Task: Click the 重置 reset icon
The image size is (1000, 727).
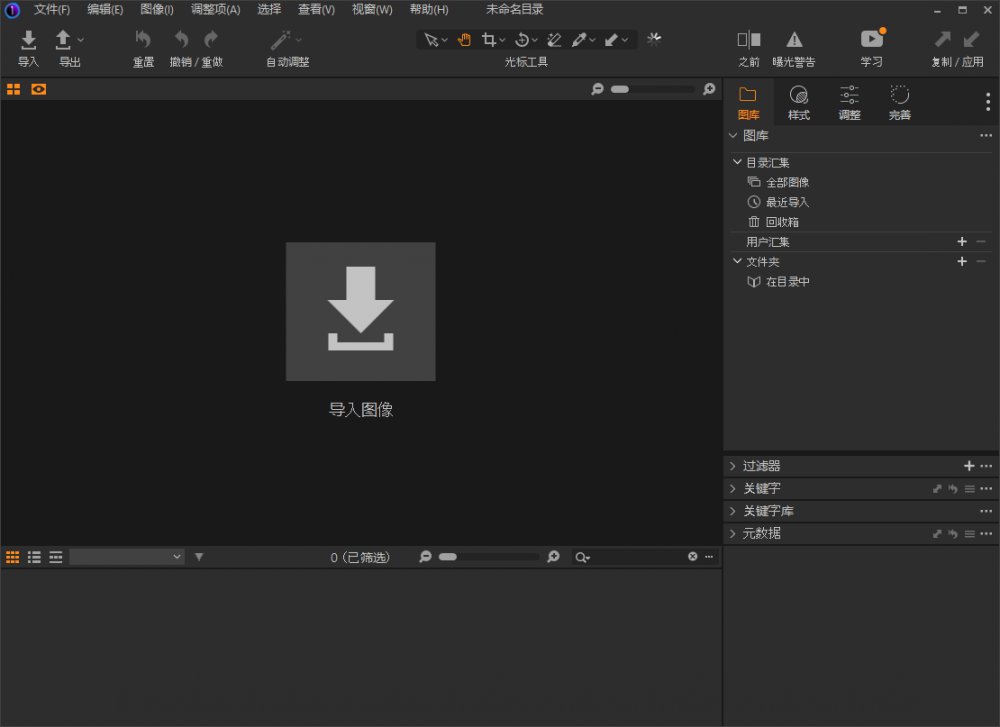Action: (143, 40)
